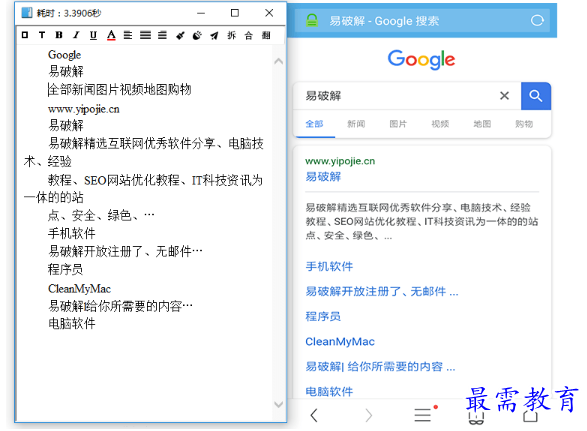The image size is (587, 431).
Task: Click the 点、安全、绿色 line in OCR text
Action: pyautogui.click(x=101, y=215)
